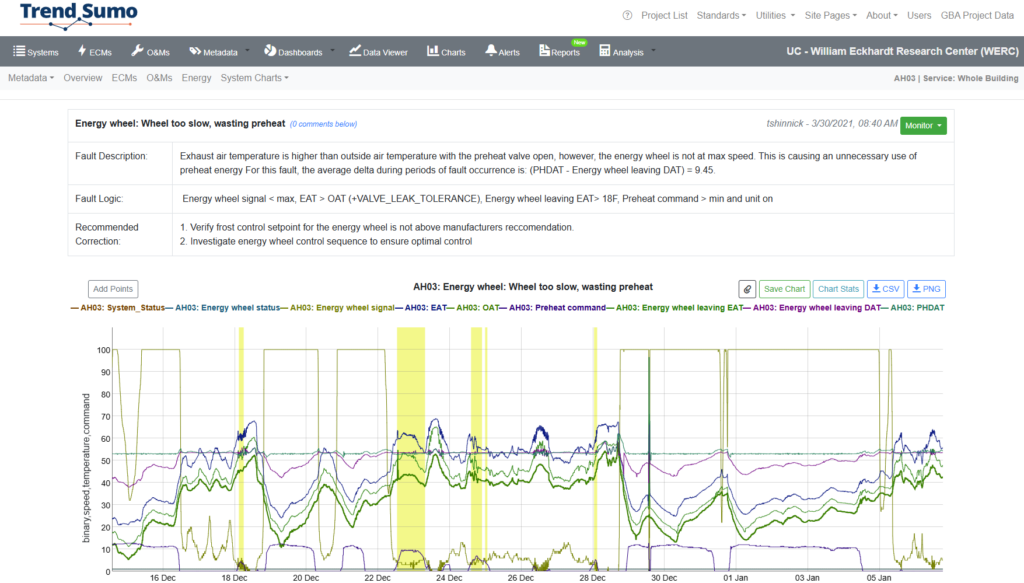Screen dimensions: 1024x583
Task: Download the chart data as CSV
Action: 886,289
